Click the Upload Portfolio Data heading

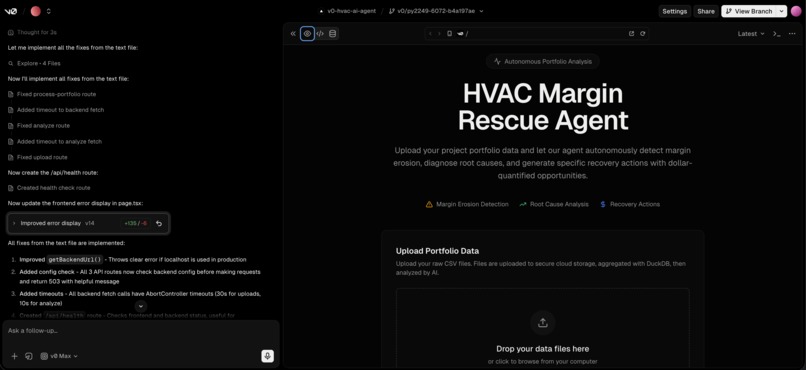[437, 251]
